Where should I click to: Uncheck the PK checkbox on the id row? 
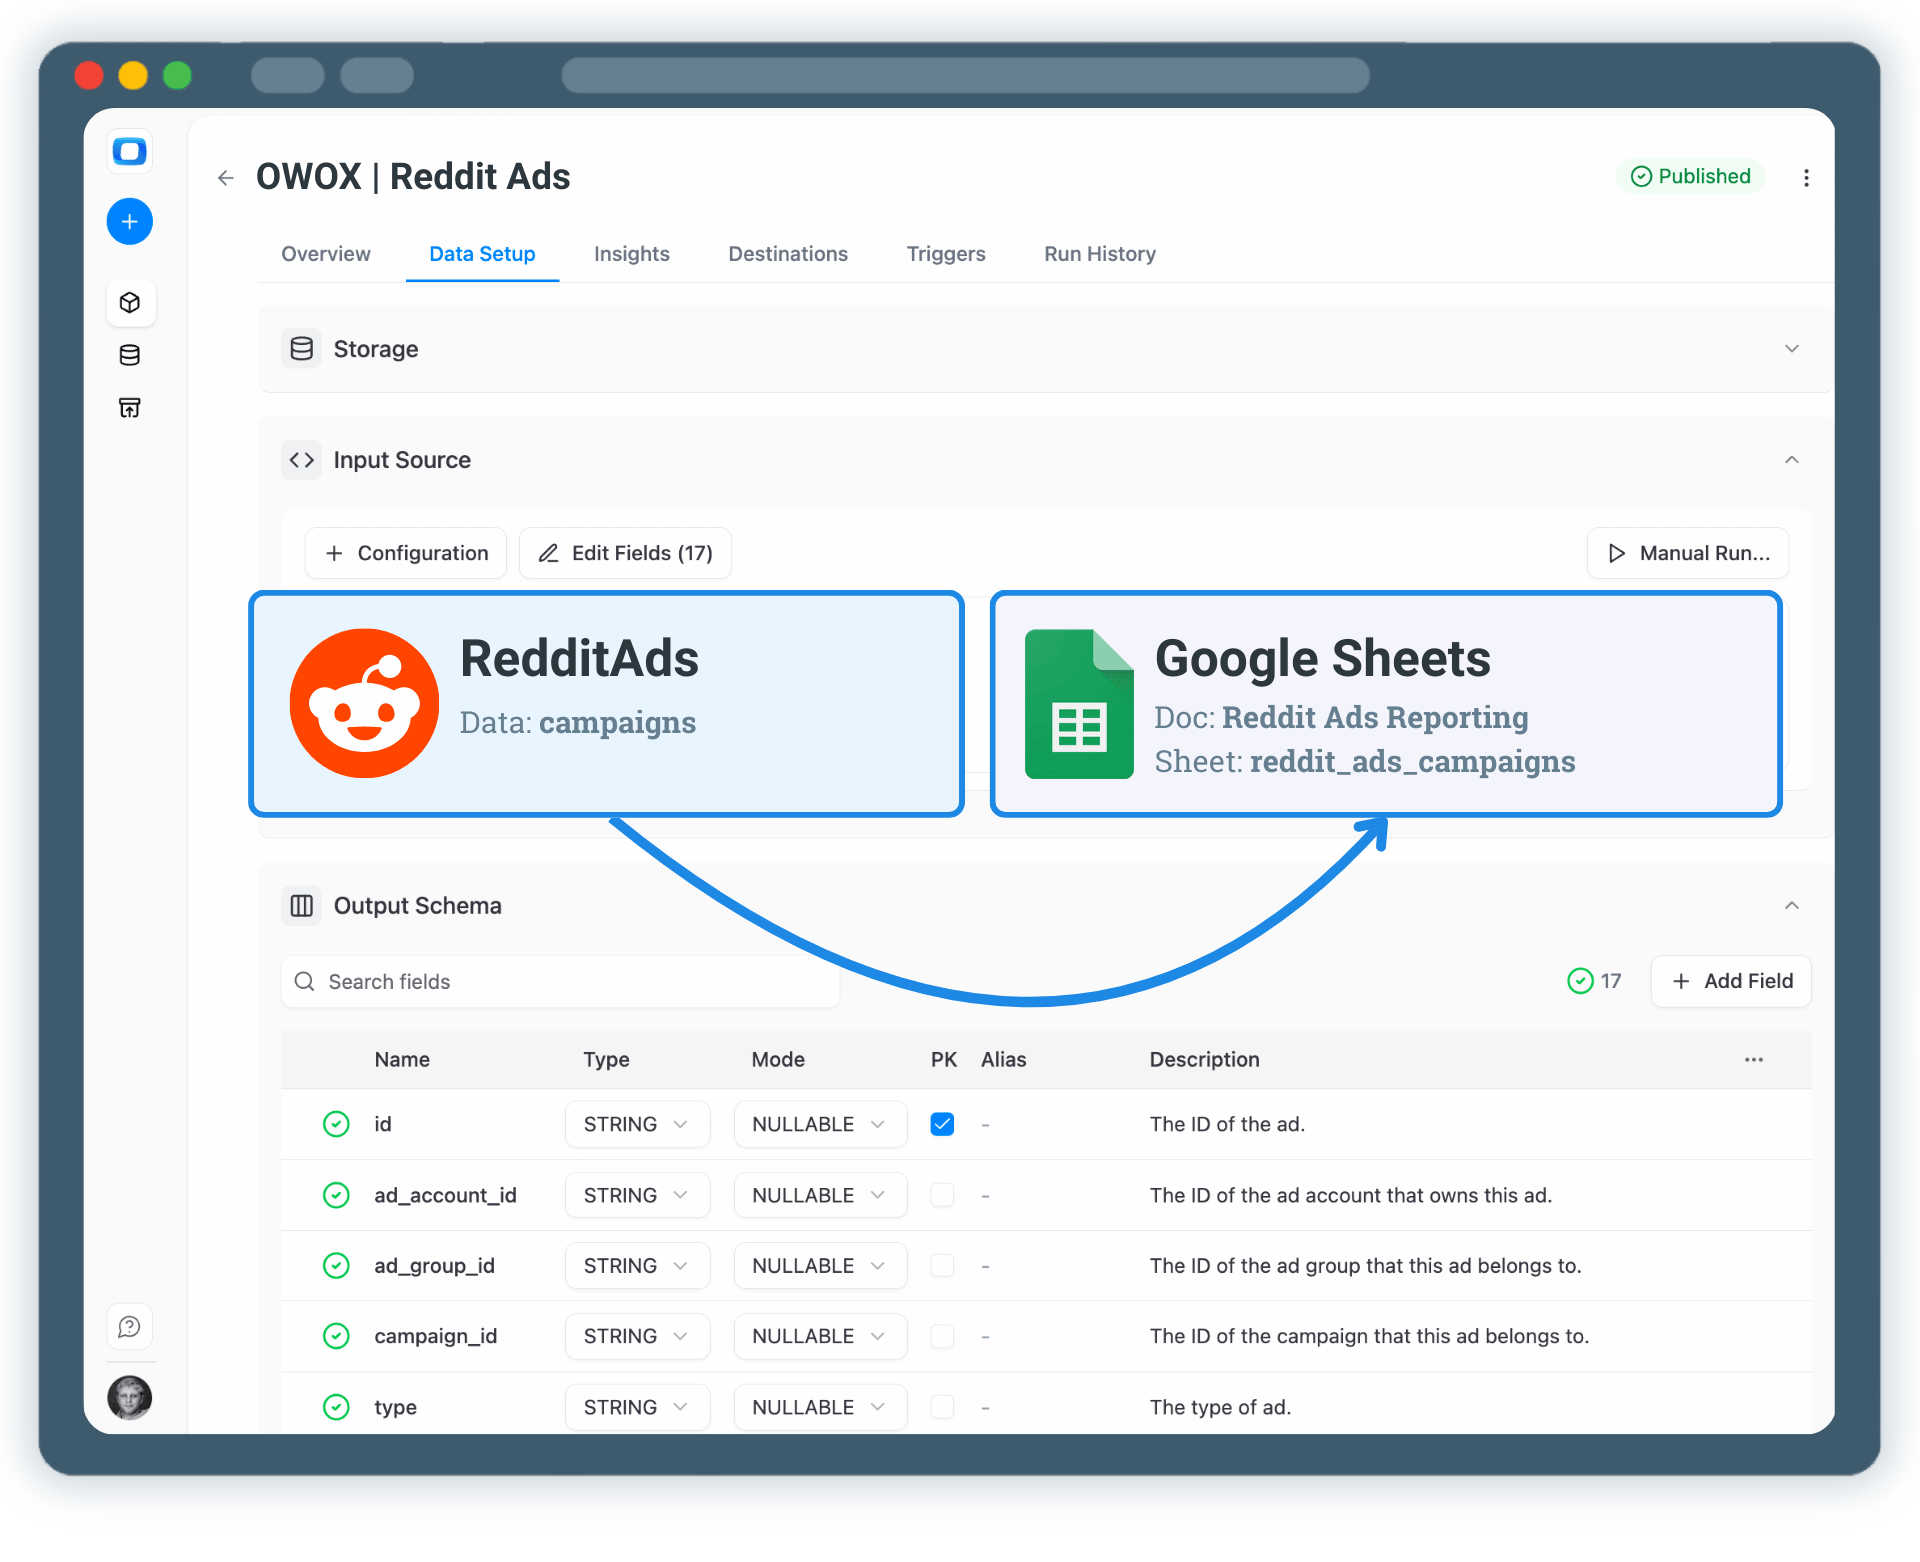941,1124
